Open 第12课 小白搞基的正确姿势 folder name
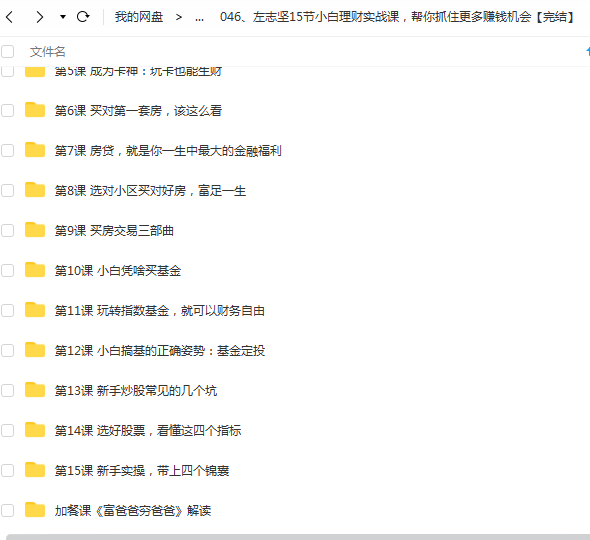590x540 pixels. (160, 351)
